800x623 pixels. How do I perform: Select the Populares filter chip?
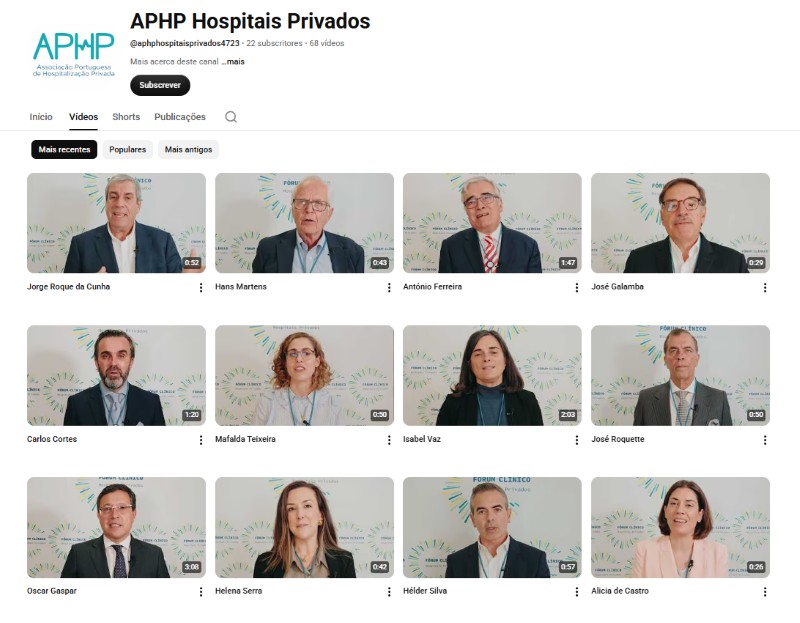[128, 149]
